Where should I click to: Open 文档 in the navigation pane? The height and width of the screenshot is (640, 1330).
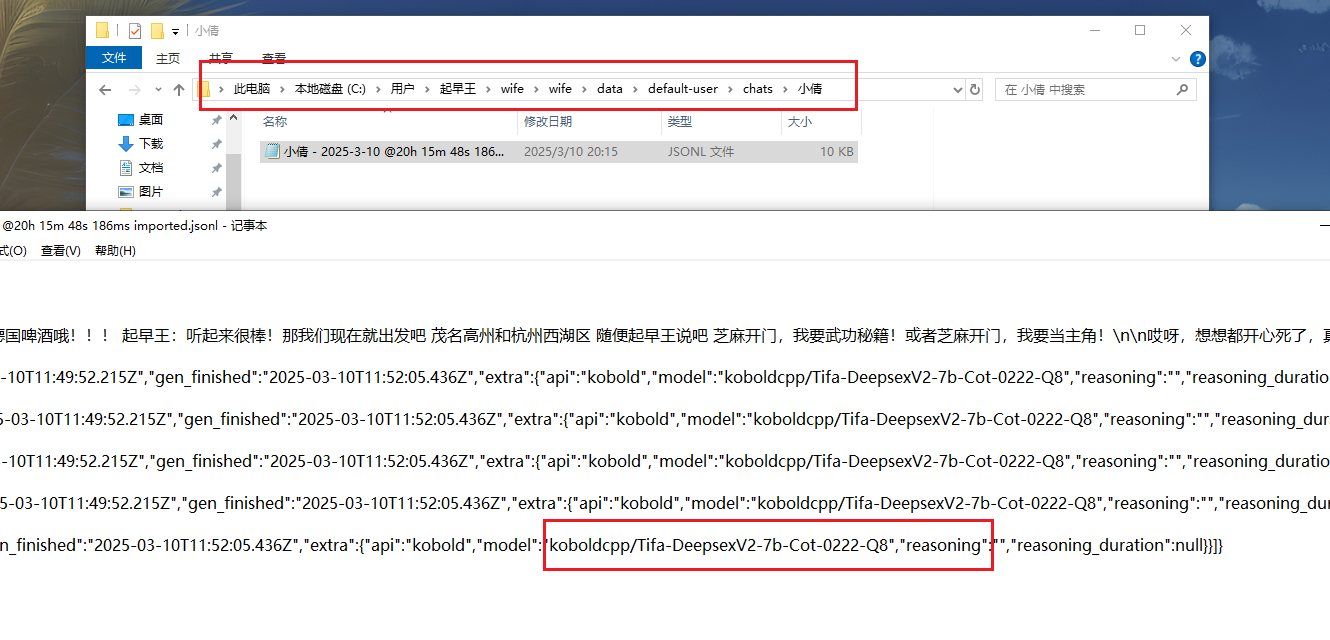click(151, 168)
